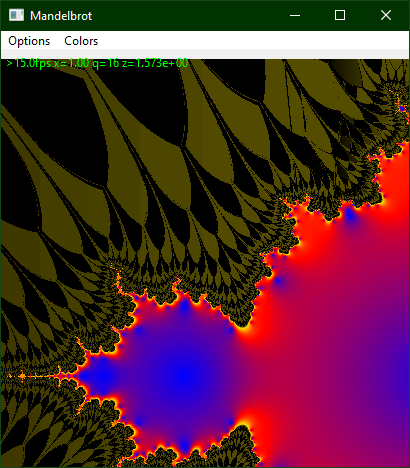Click the x=1.00 value in the overlay
The image size is (410, 468).
click(x=71, y=63)
